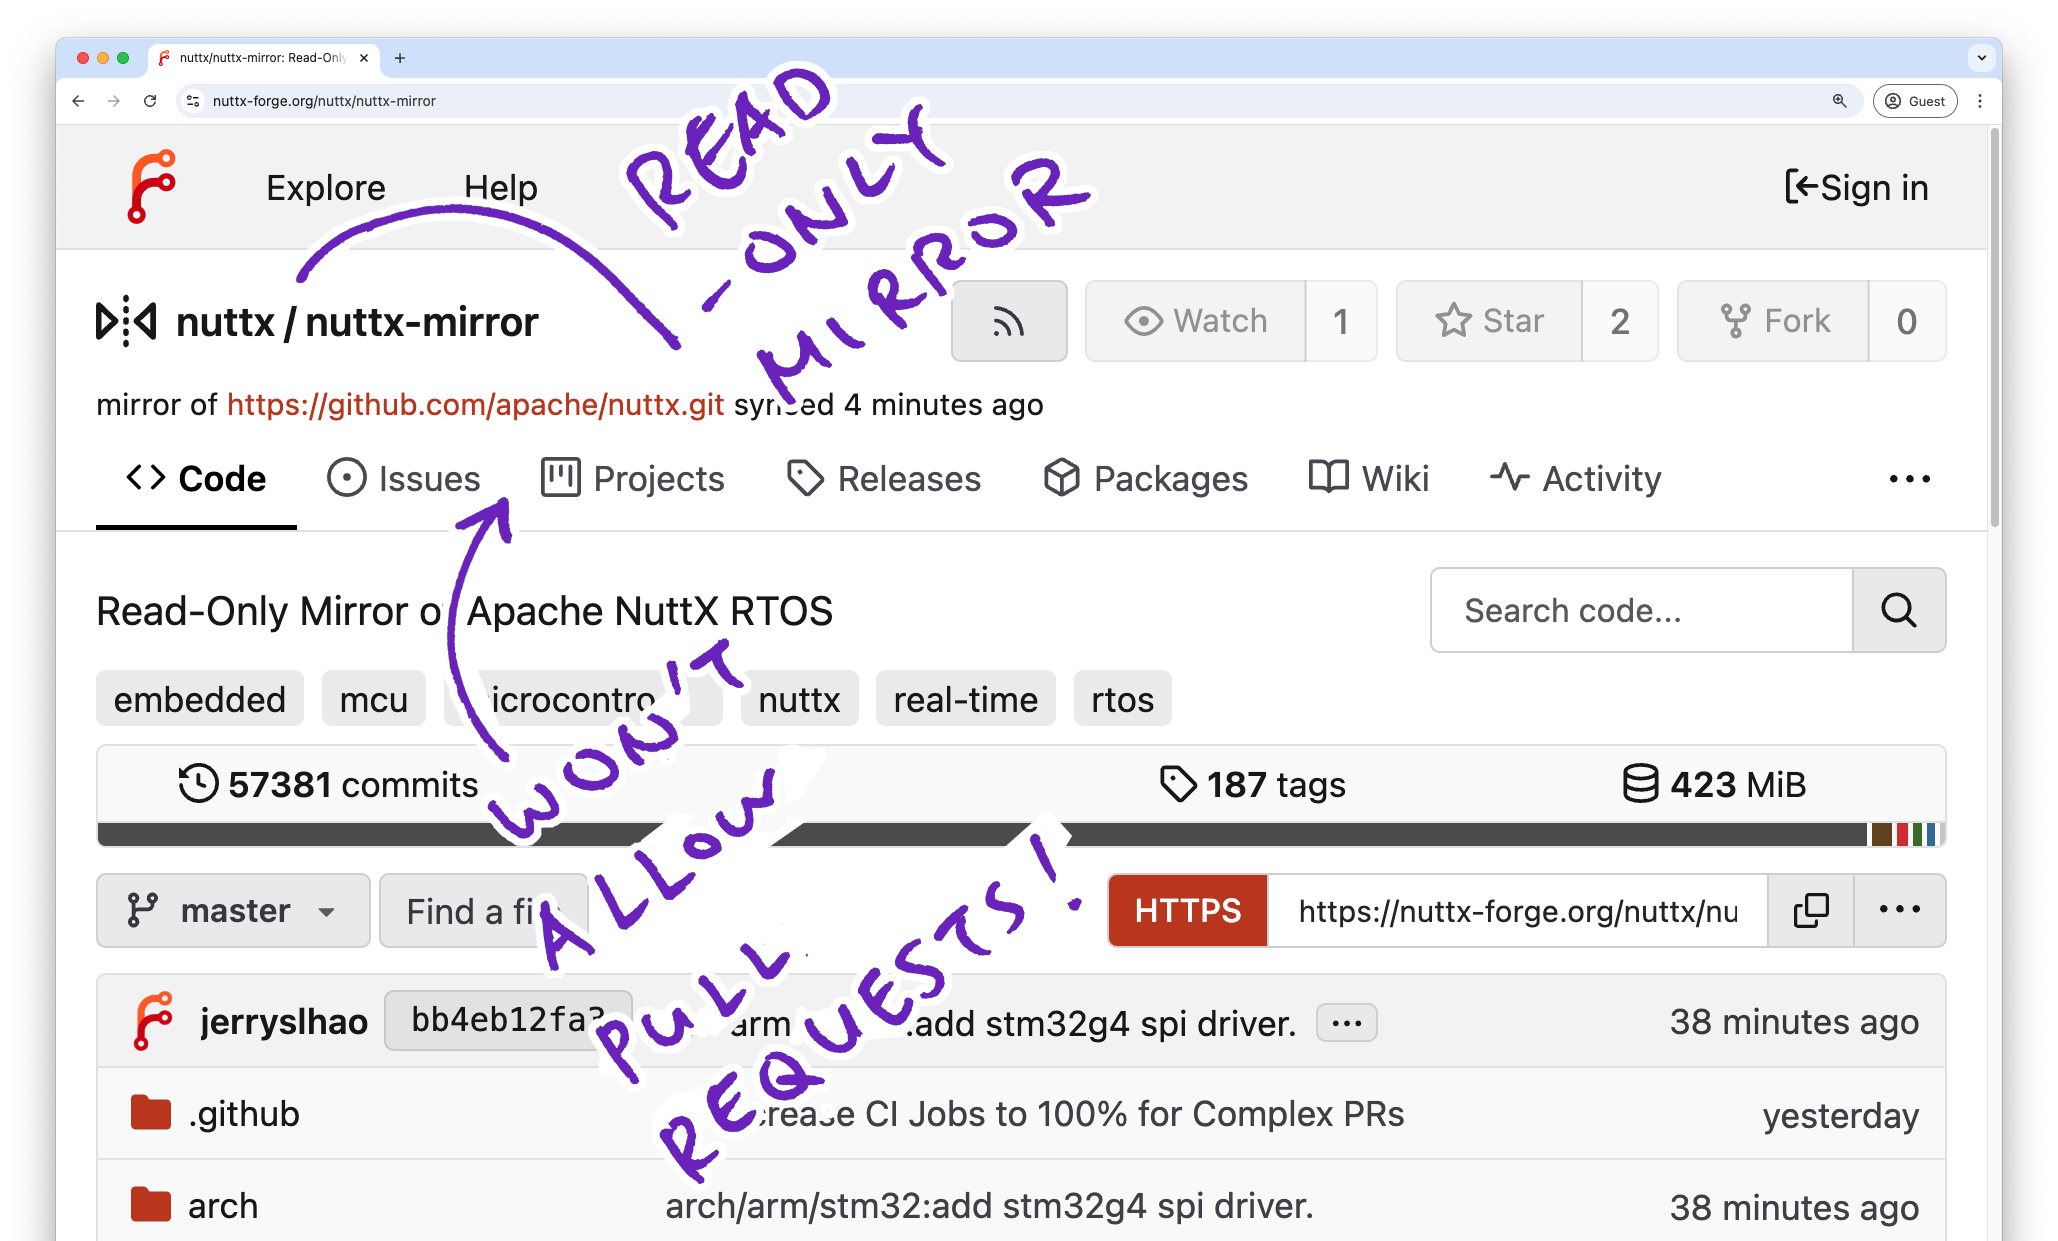
Task: Click the 423 MiB repository size
Action: 1714,784
